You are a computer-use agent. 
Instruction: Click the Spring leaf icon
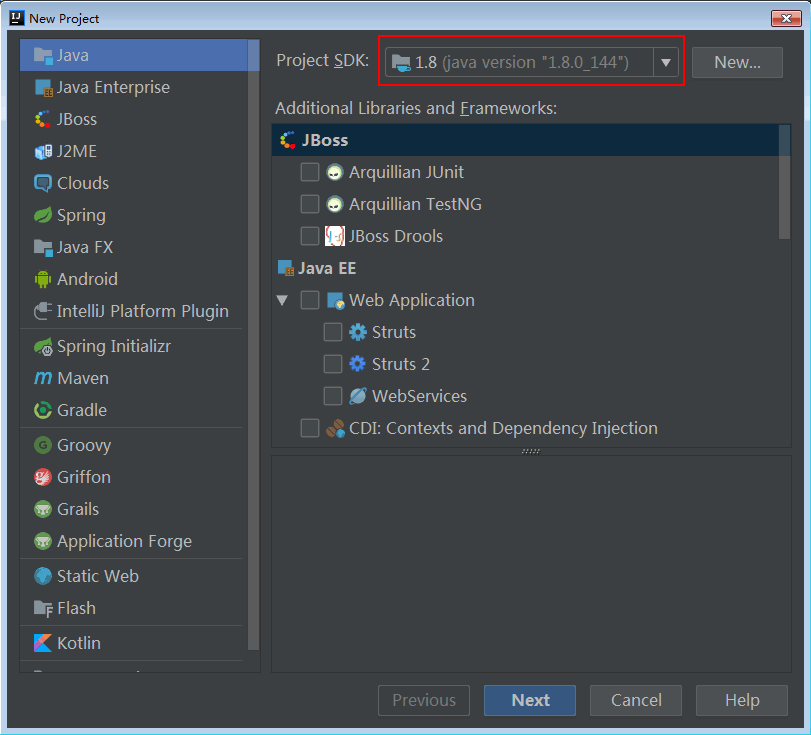click(43, 215)
